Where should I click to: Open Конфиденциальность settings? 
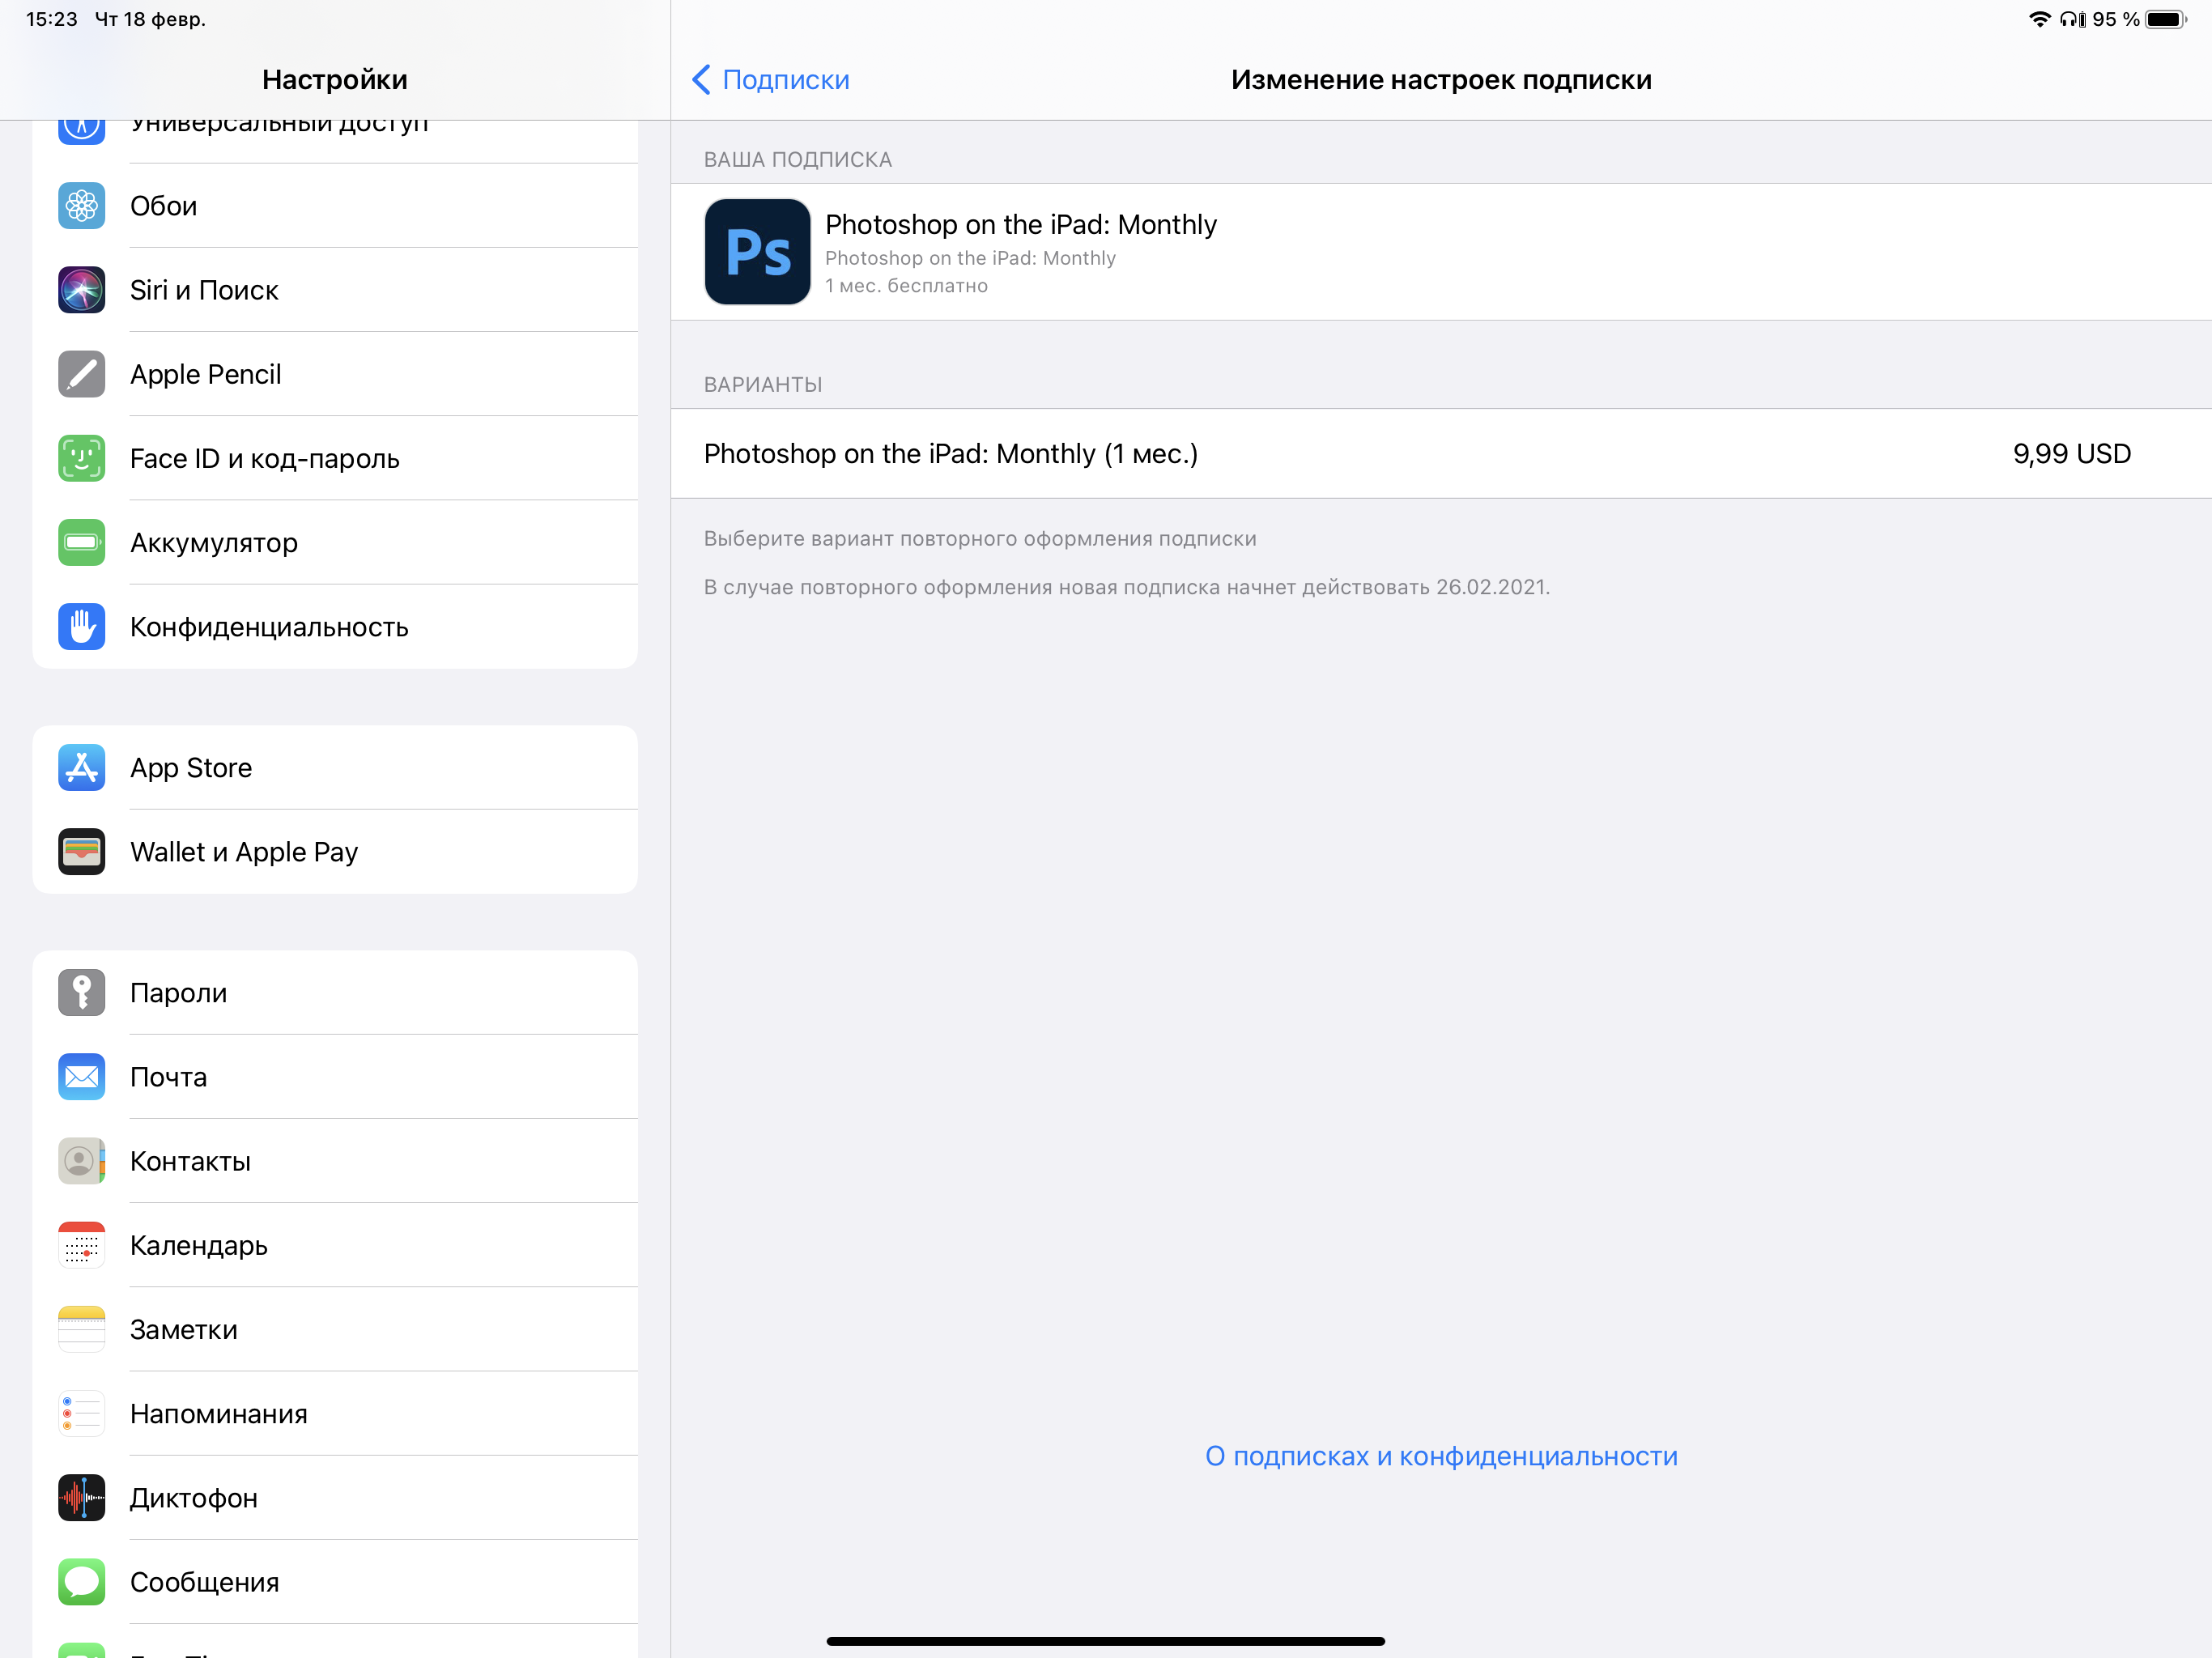[335, 627]
